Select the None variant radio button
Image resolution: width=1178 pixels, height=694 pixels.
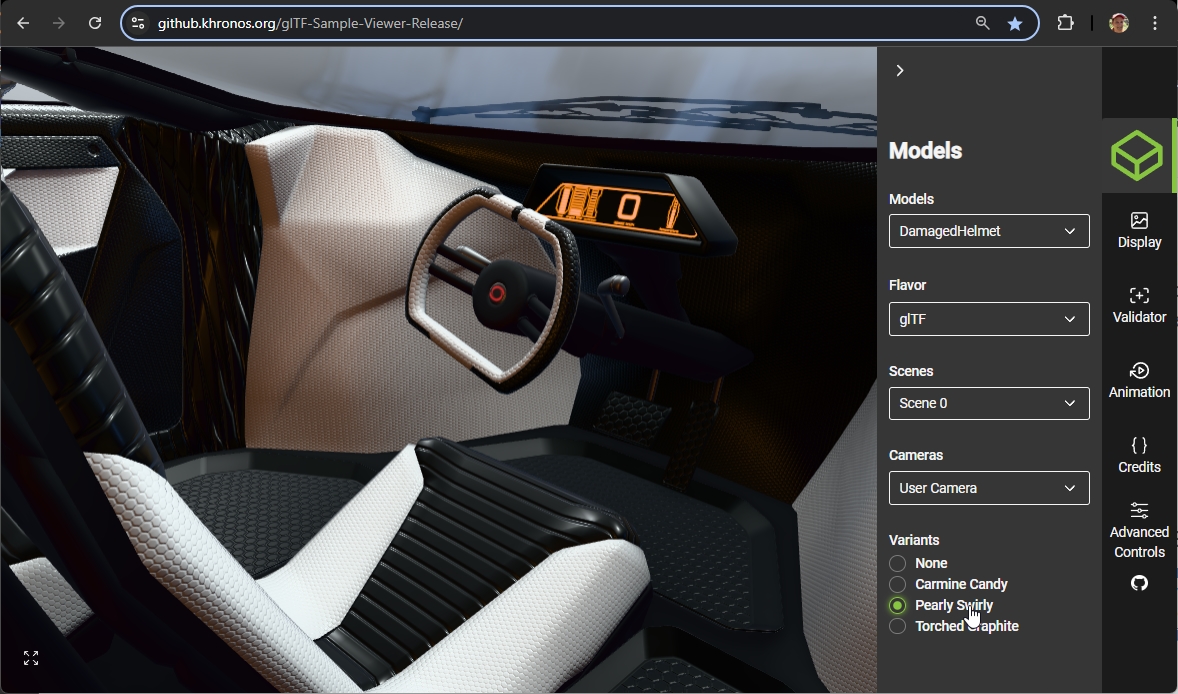(x=897, y=563)
